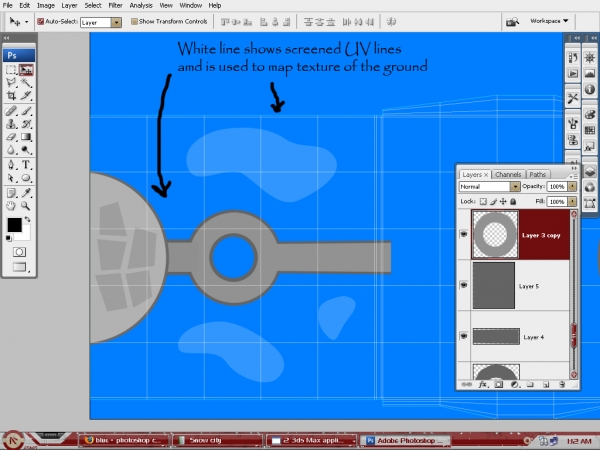Toggle lock position
This screenshot has height=450, width=600.
click(503, 201)
